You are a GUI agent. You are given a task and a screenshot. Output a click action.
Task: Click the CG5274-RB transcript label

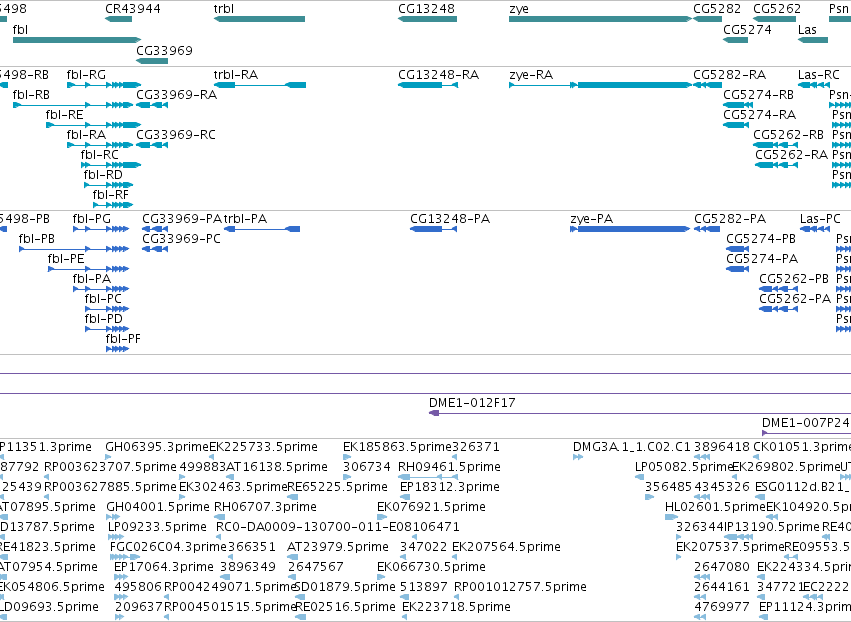click(x=759, y=95)
